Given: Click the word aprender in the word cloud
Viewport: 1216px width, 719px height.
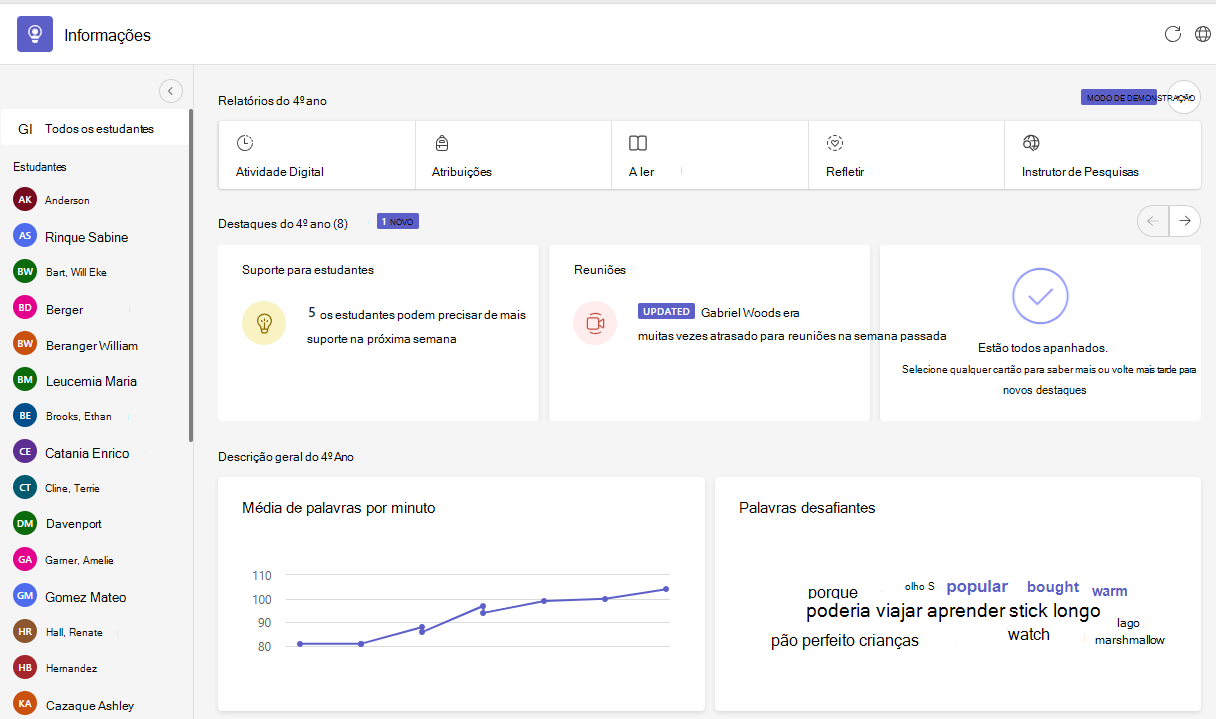Looking at the screenshot, I should [965, 612].
